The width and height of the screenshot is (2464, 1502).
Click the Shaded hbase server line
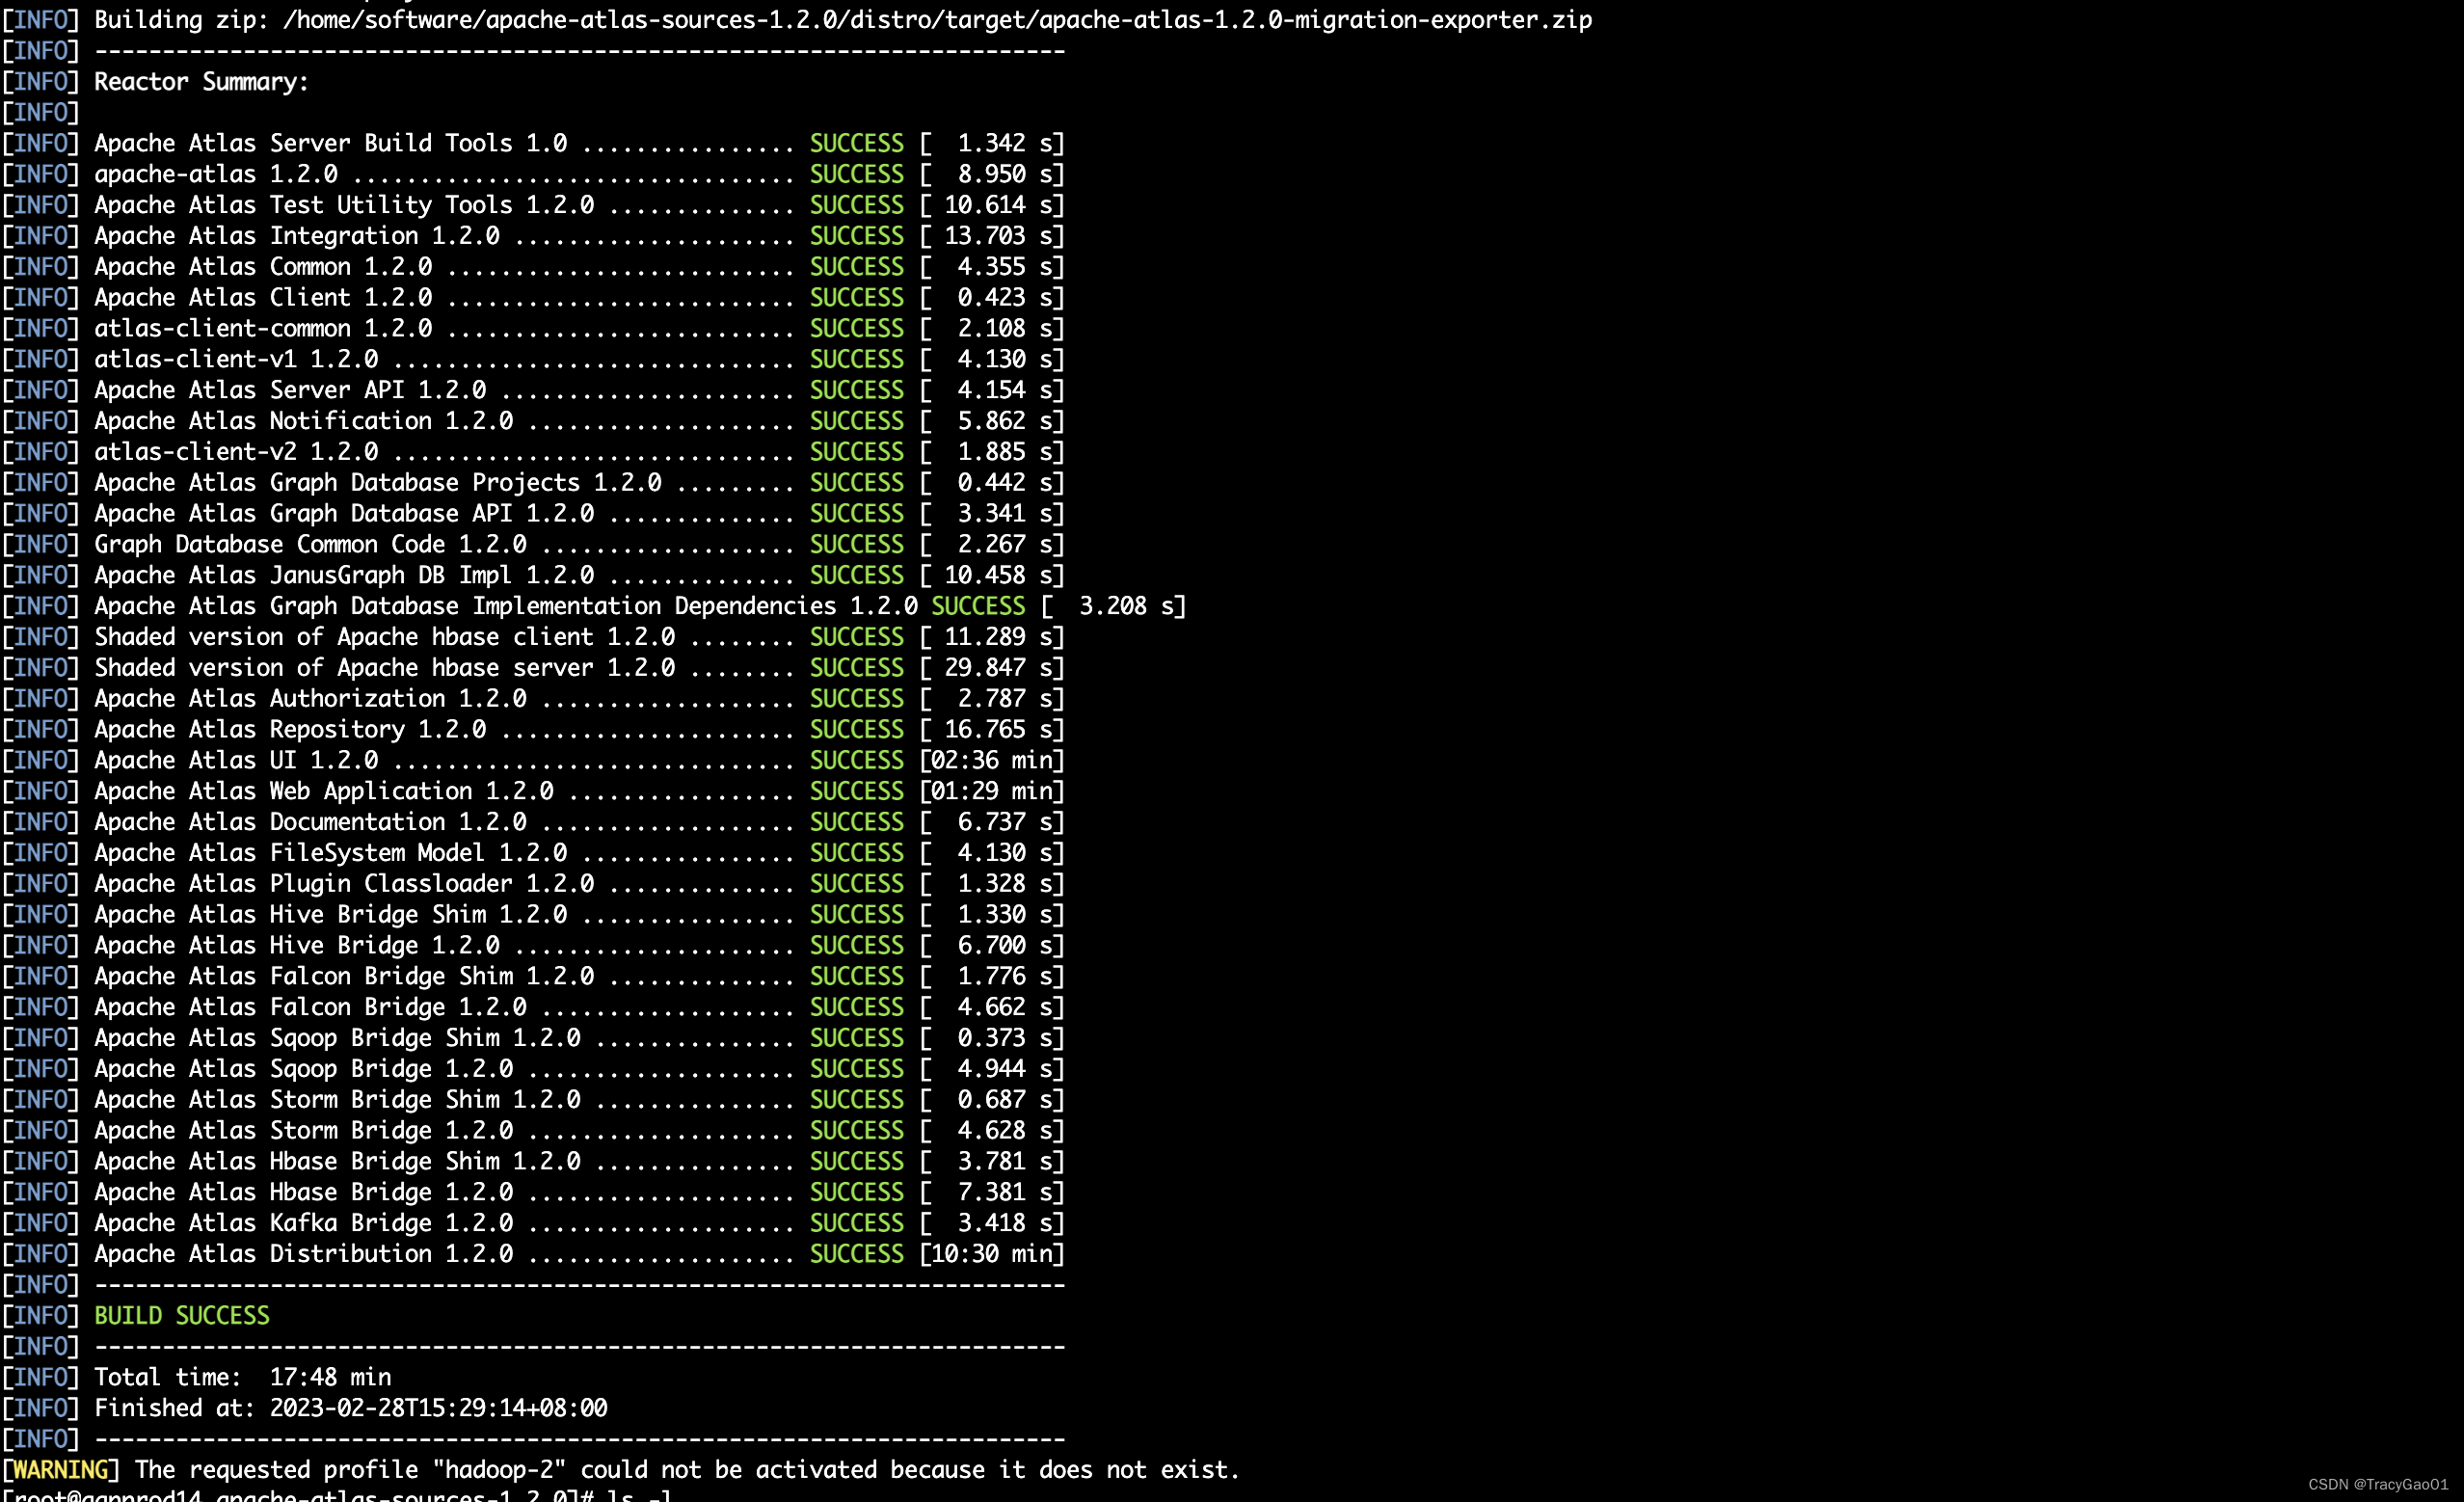[384, 667]
